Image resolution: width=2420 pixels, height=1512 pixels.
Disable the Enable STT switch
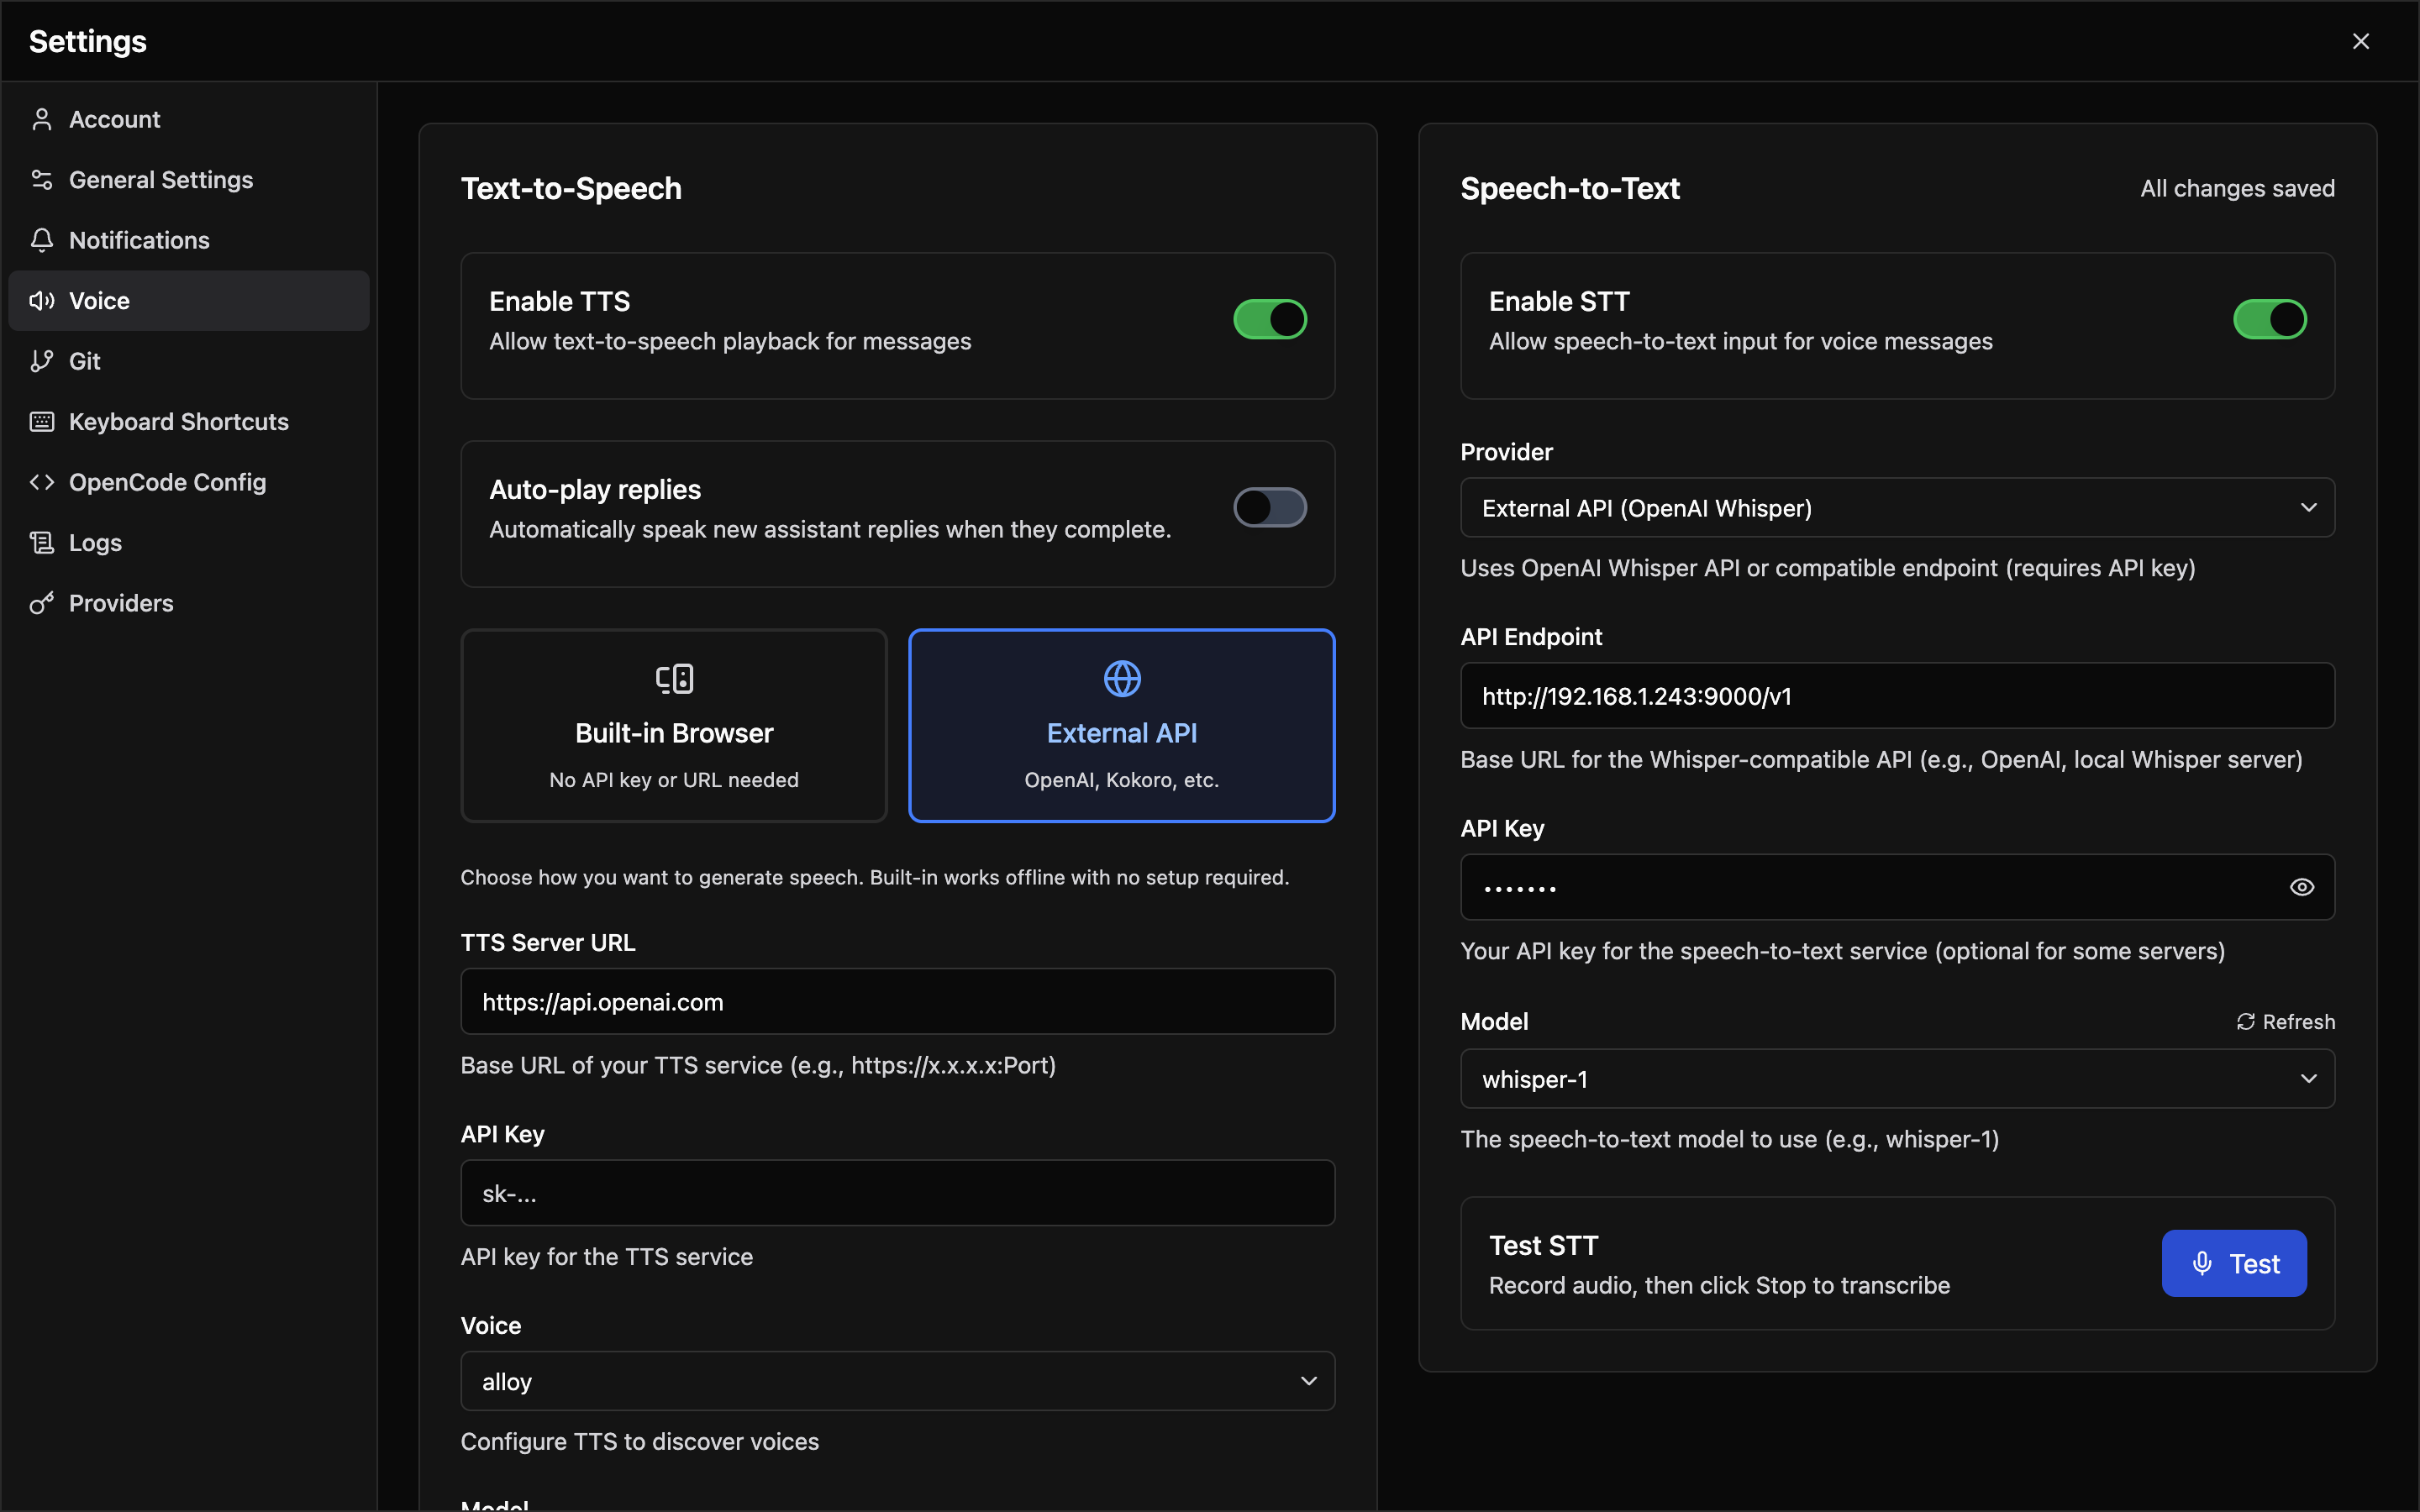[x=2270, y=320]
